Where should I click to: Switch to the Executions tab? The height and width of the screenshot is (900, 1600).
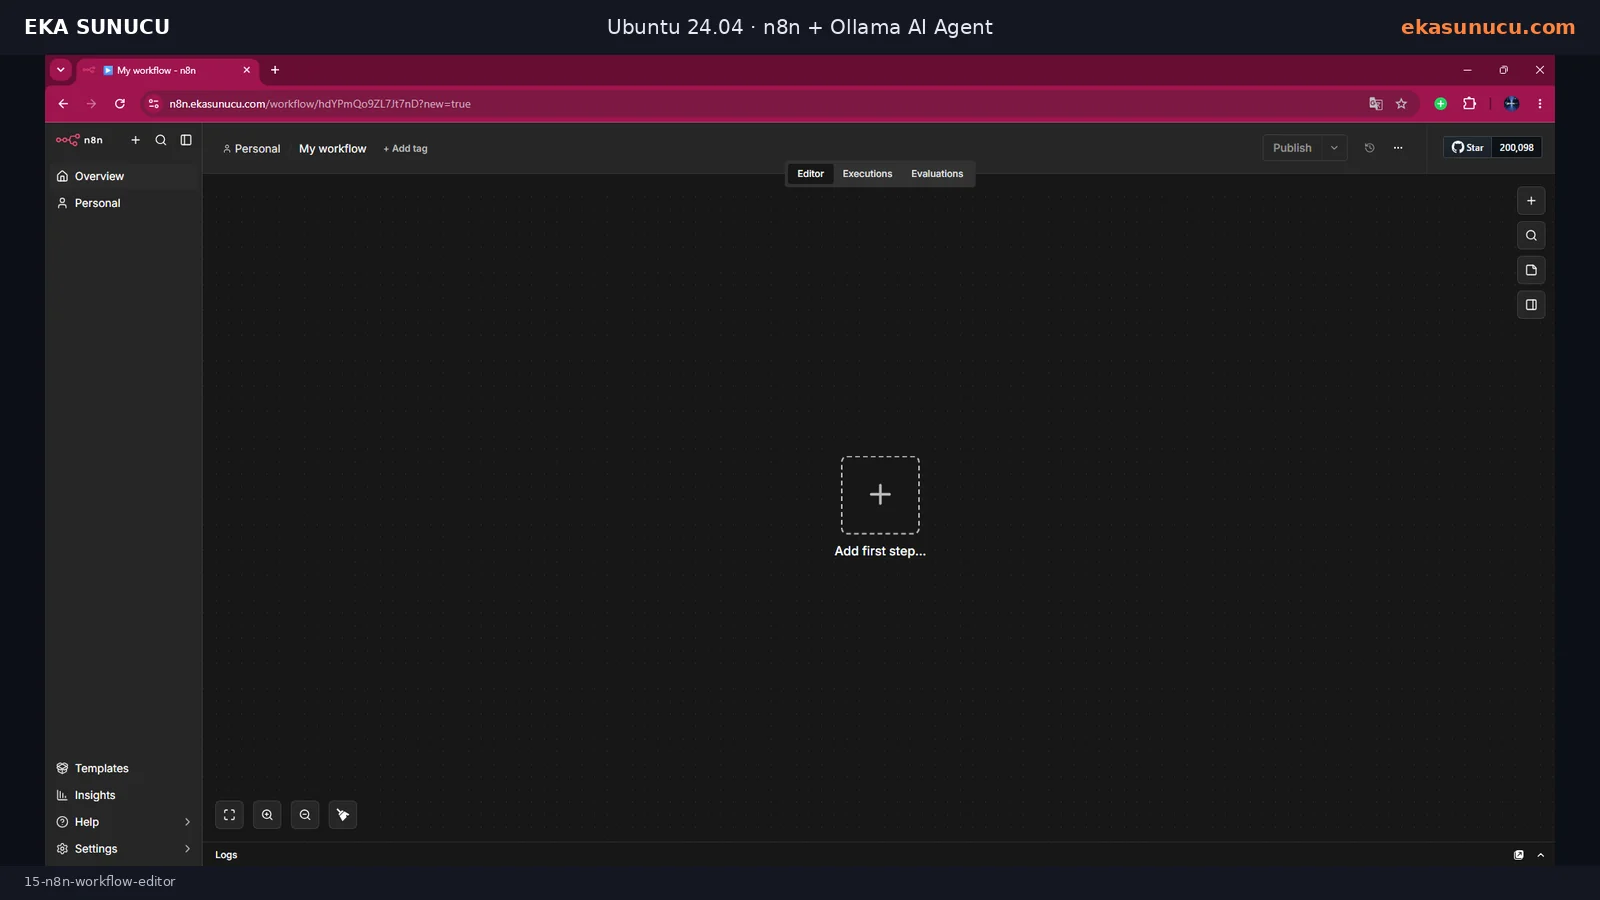[x=867, y=174]
